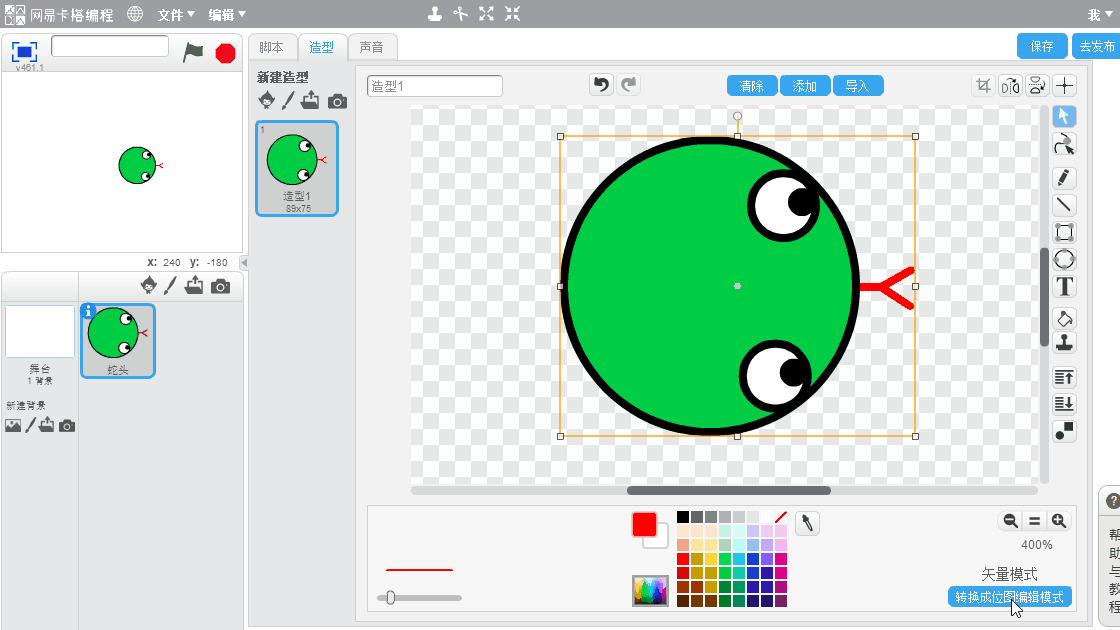Open the 文件 menu
Viewport: 1120px width, 630px height.
point(176,14)
